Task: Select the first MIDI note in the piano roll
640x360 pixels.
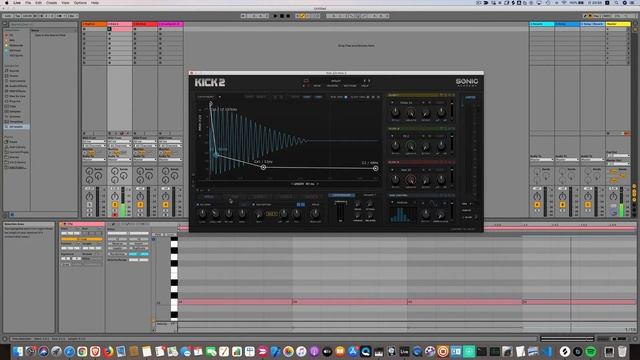Action: point(236,302)
